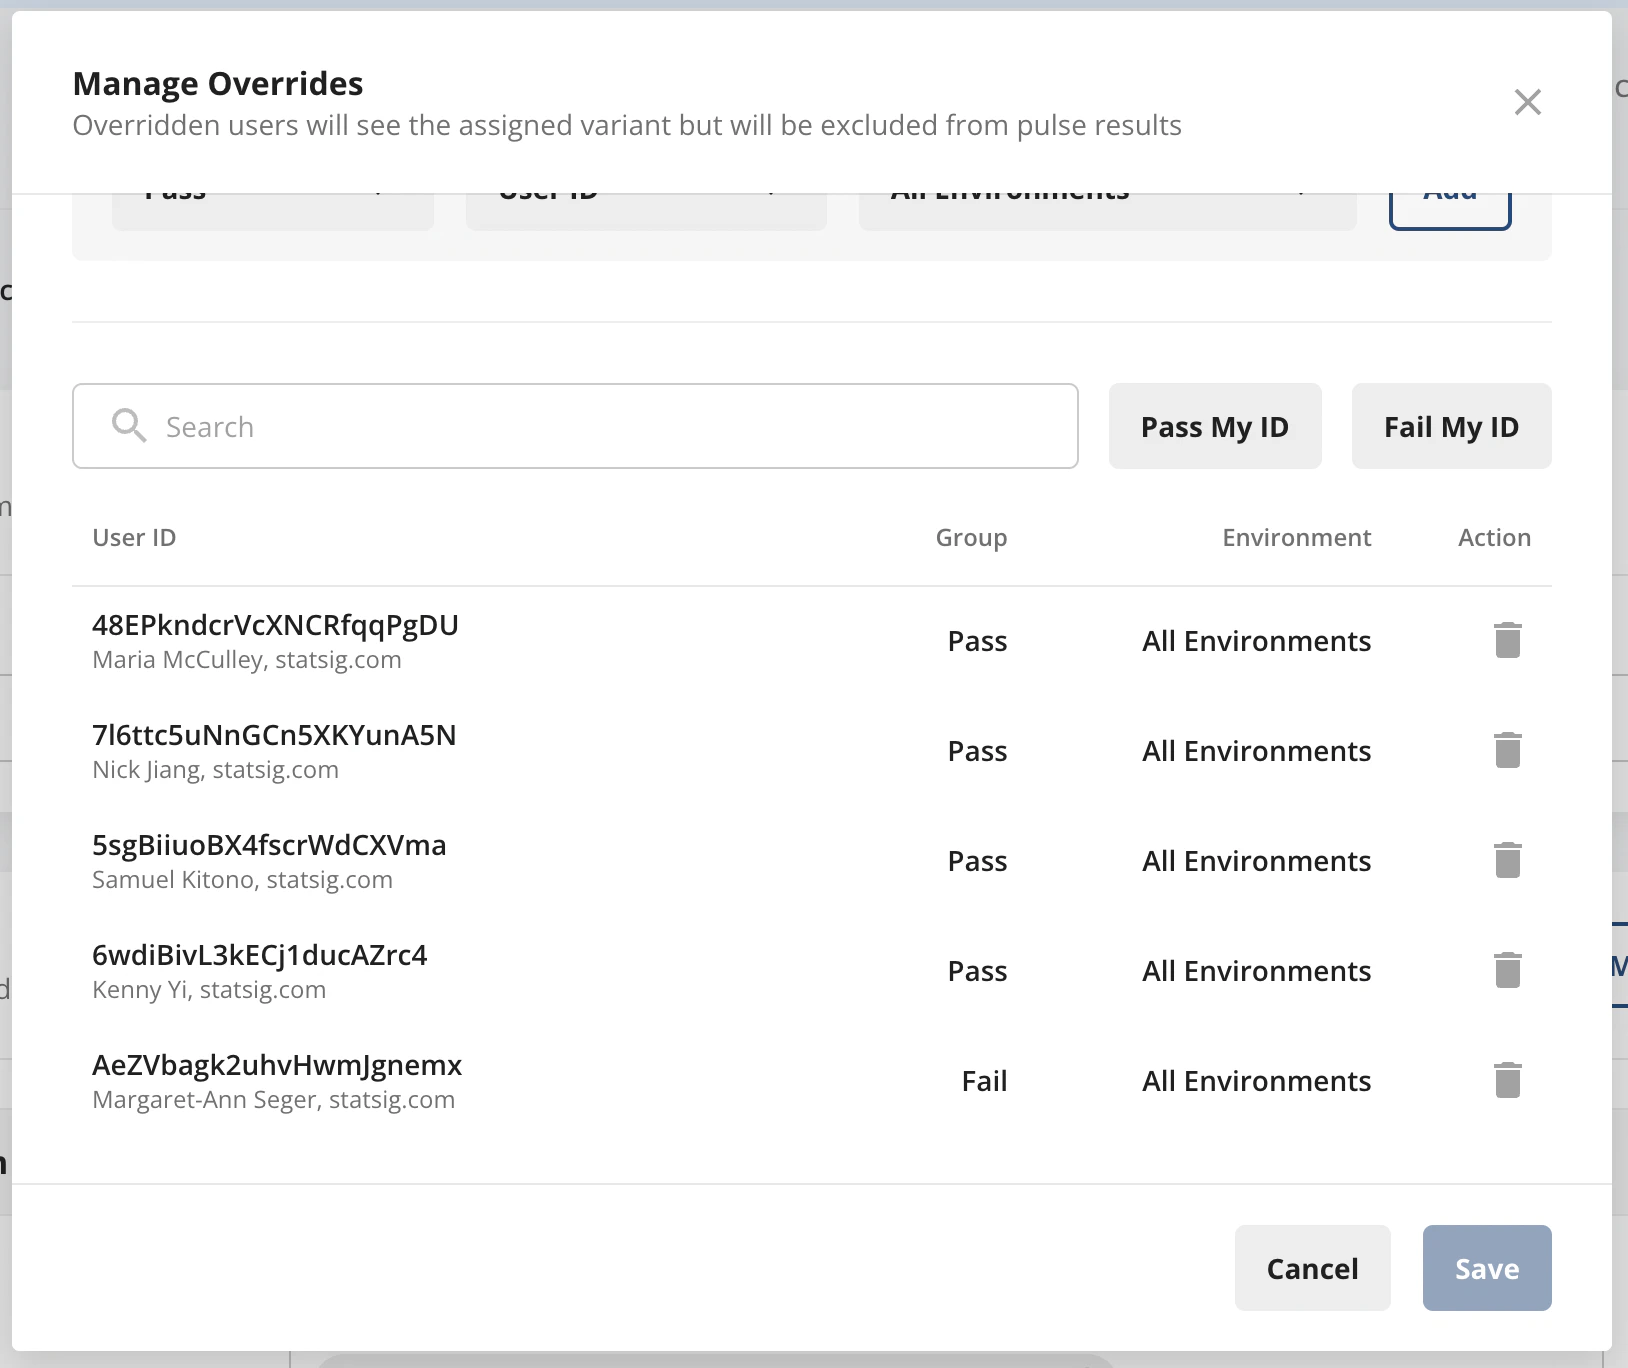Cancel the override changes
The height and width of the screenshot is (1368, 1628).
click(1311, 1267)
